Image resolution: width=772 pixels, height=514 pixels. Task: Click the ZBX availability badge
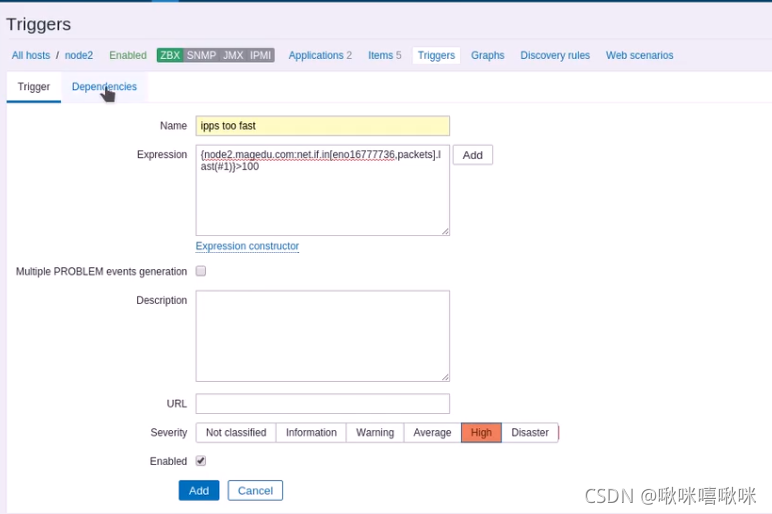170,55
